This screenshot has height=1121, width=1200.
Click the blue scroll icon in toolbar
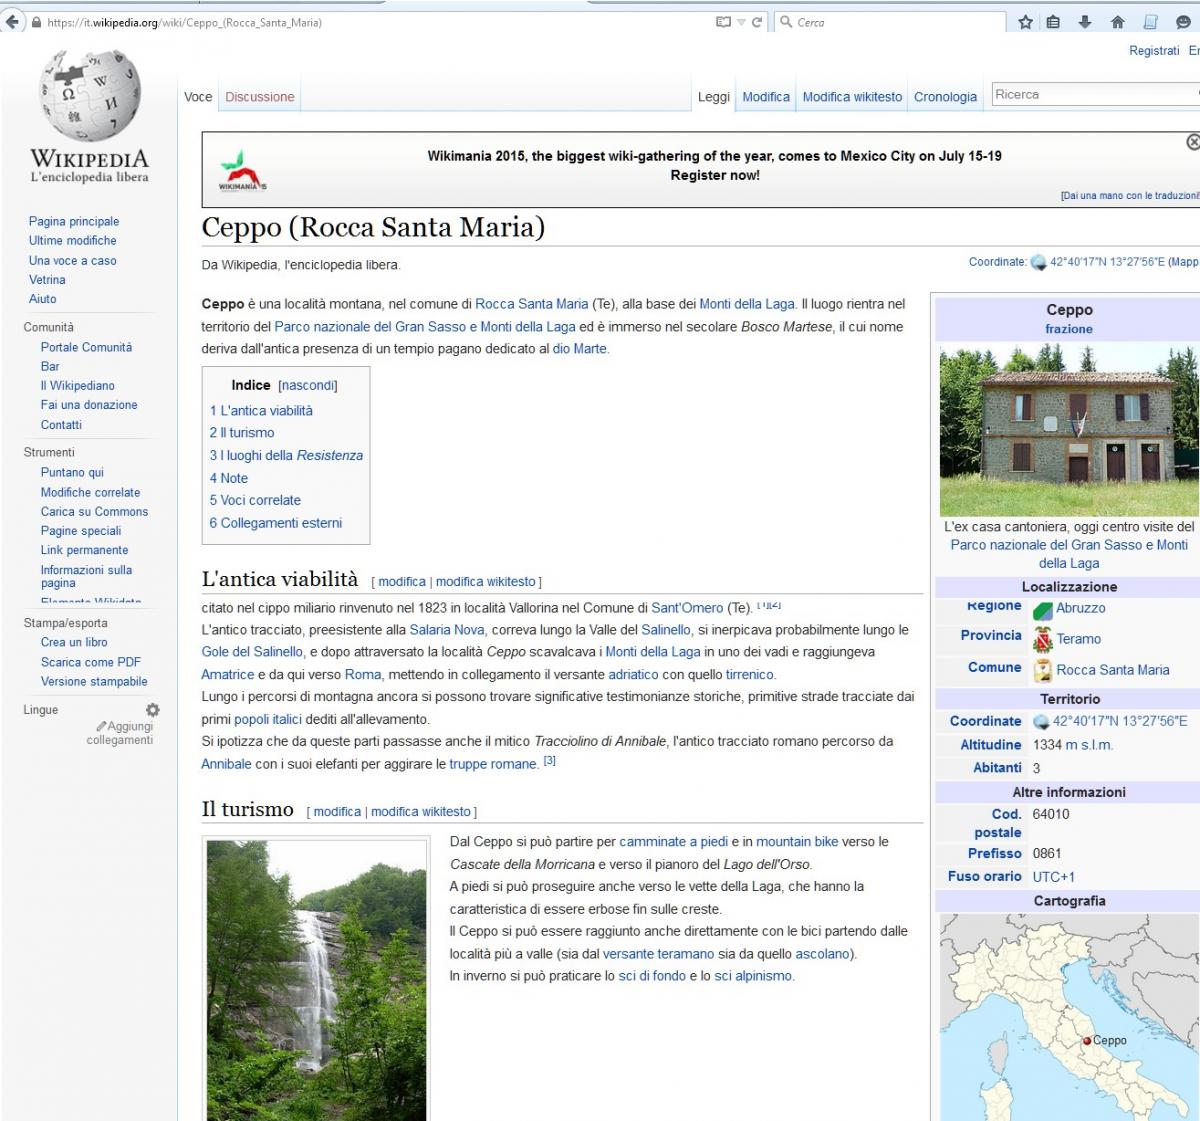pos(1151,22)
